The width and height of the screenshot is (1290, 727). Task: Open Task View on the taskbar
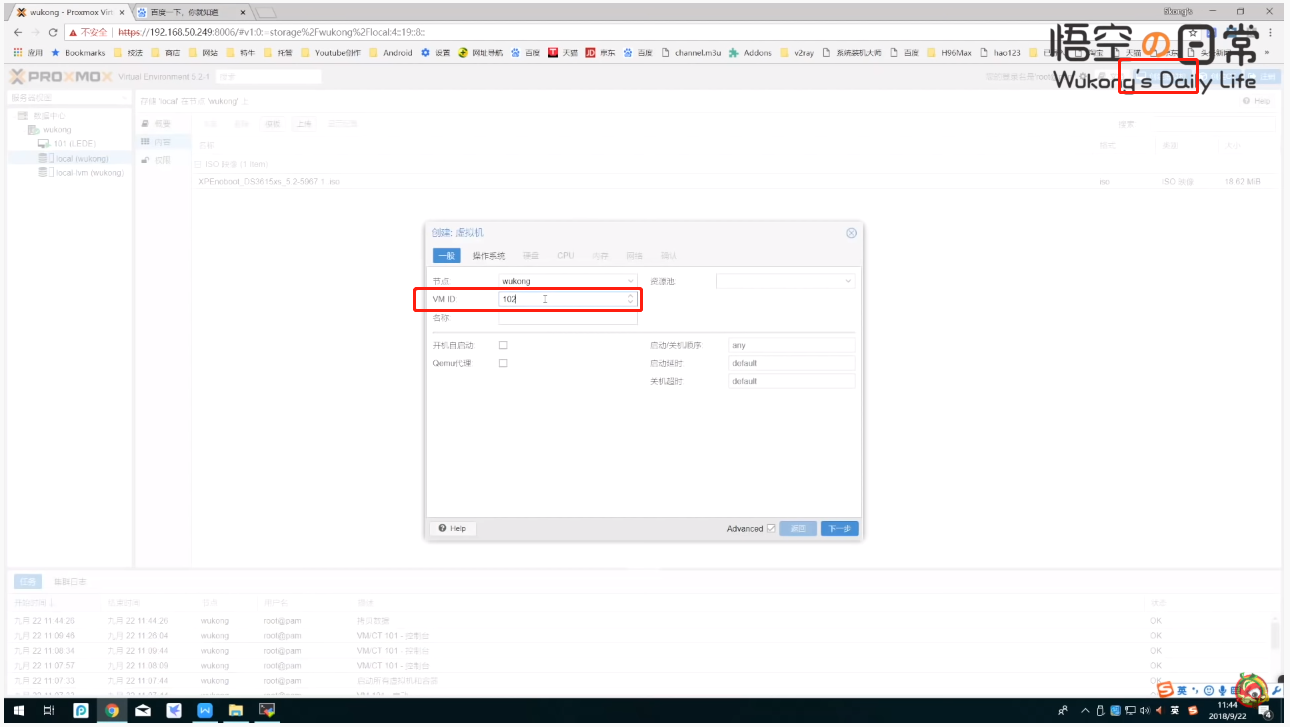pyautogui.click(x=49, y=711)
